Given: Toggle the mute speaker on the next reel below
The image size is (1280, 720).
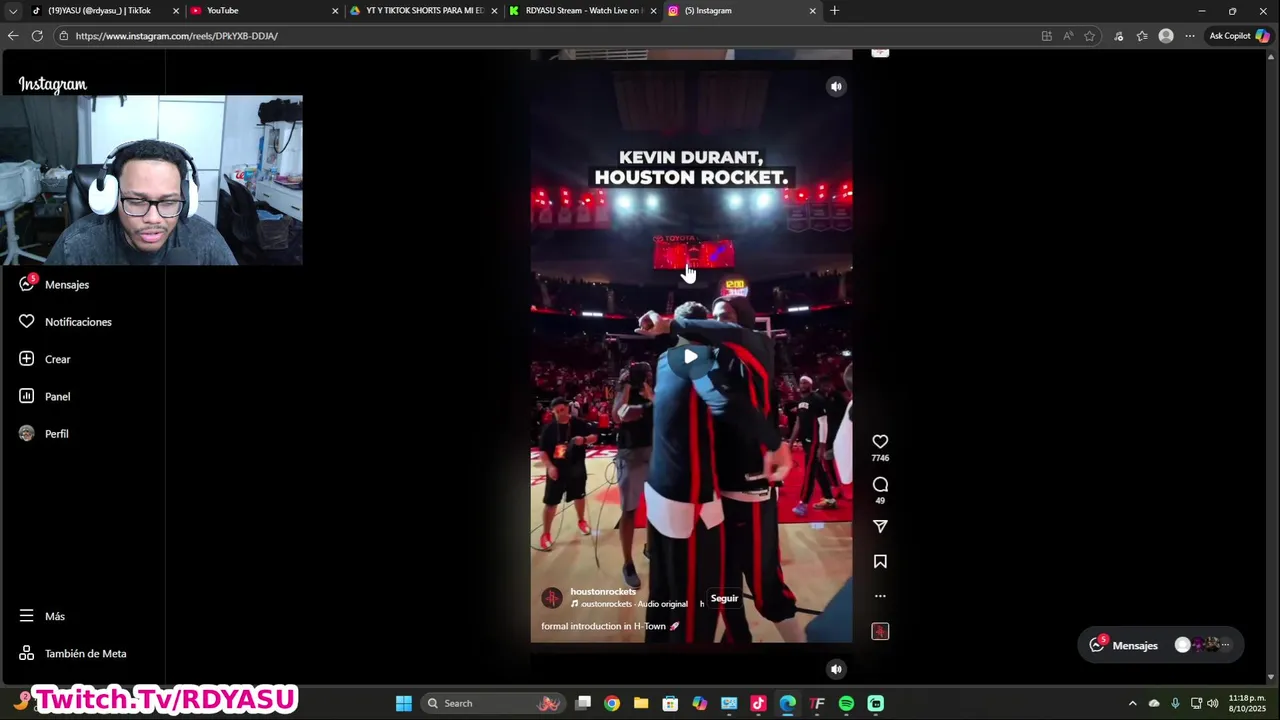Looking at the screenshot, I should click(x=836, y=669).
